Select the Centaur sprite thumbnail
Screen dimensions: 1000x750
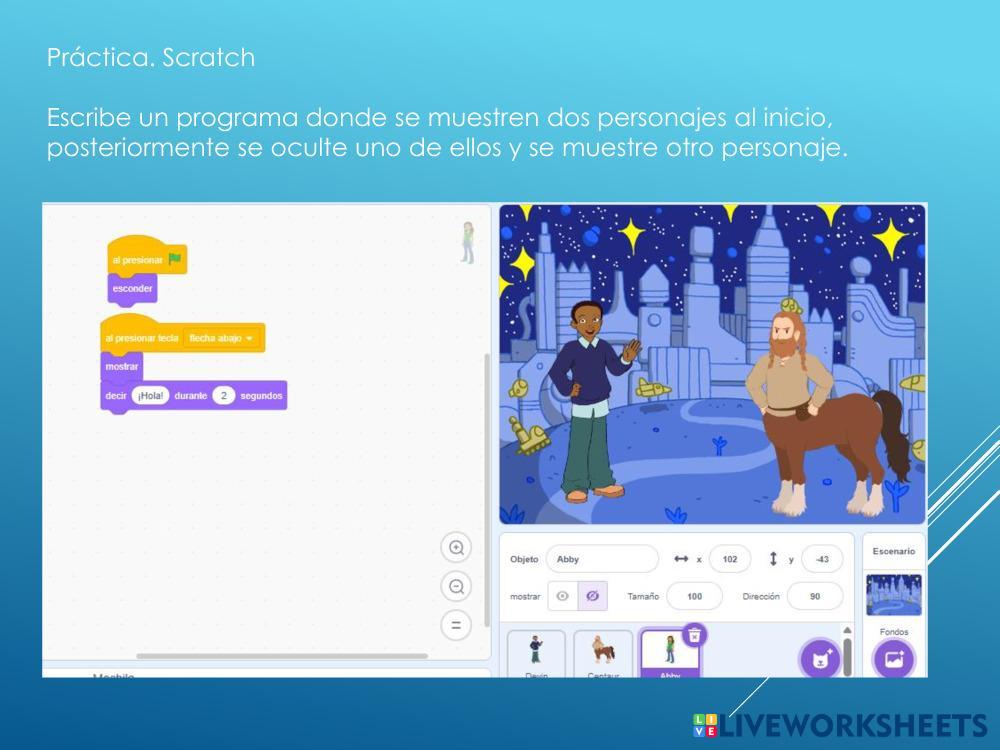coord(603,653)
